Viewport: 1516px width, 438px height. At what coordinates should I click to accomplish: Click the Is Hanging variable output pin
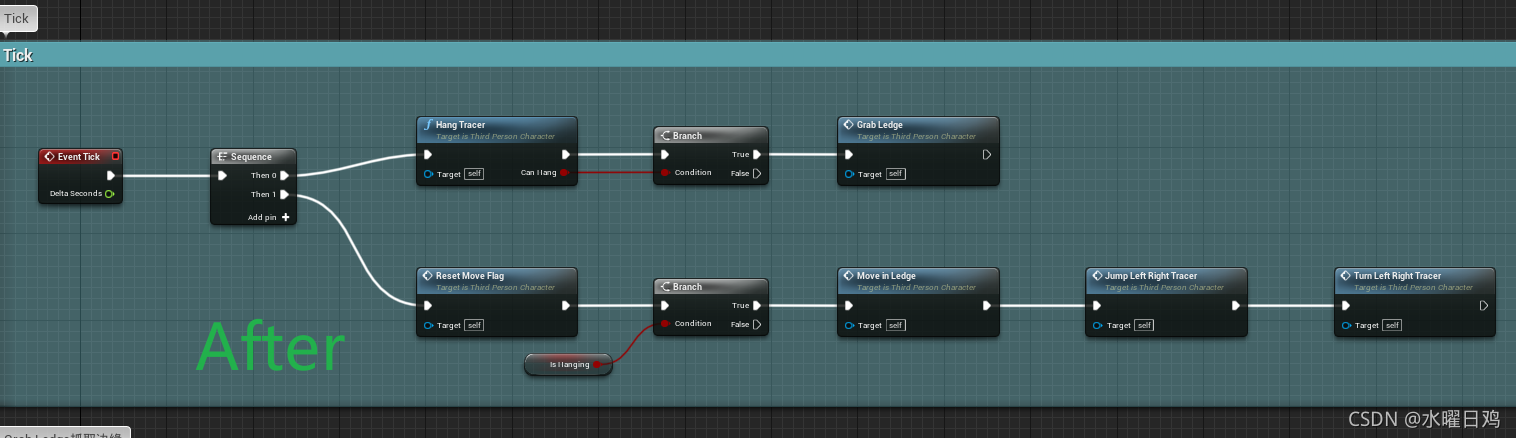pos(598,365)
